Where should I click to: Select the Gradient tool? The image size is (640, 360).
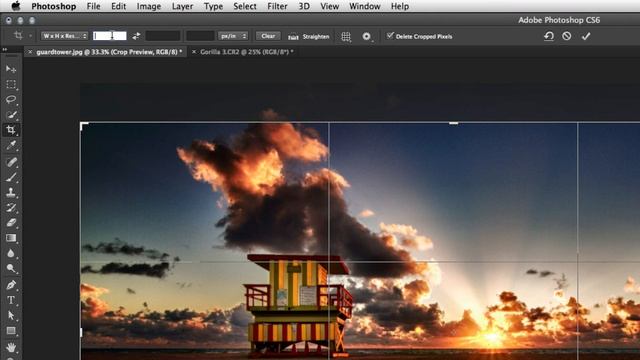click(11, 238)
